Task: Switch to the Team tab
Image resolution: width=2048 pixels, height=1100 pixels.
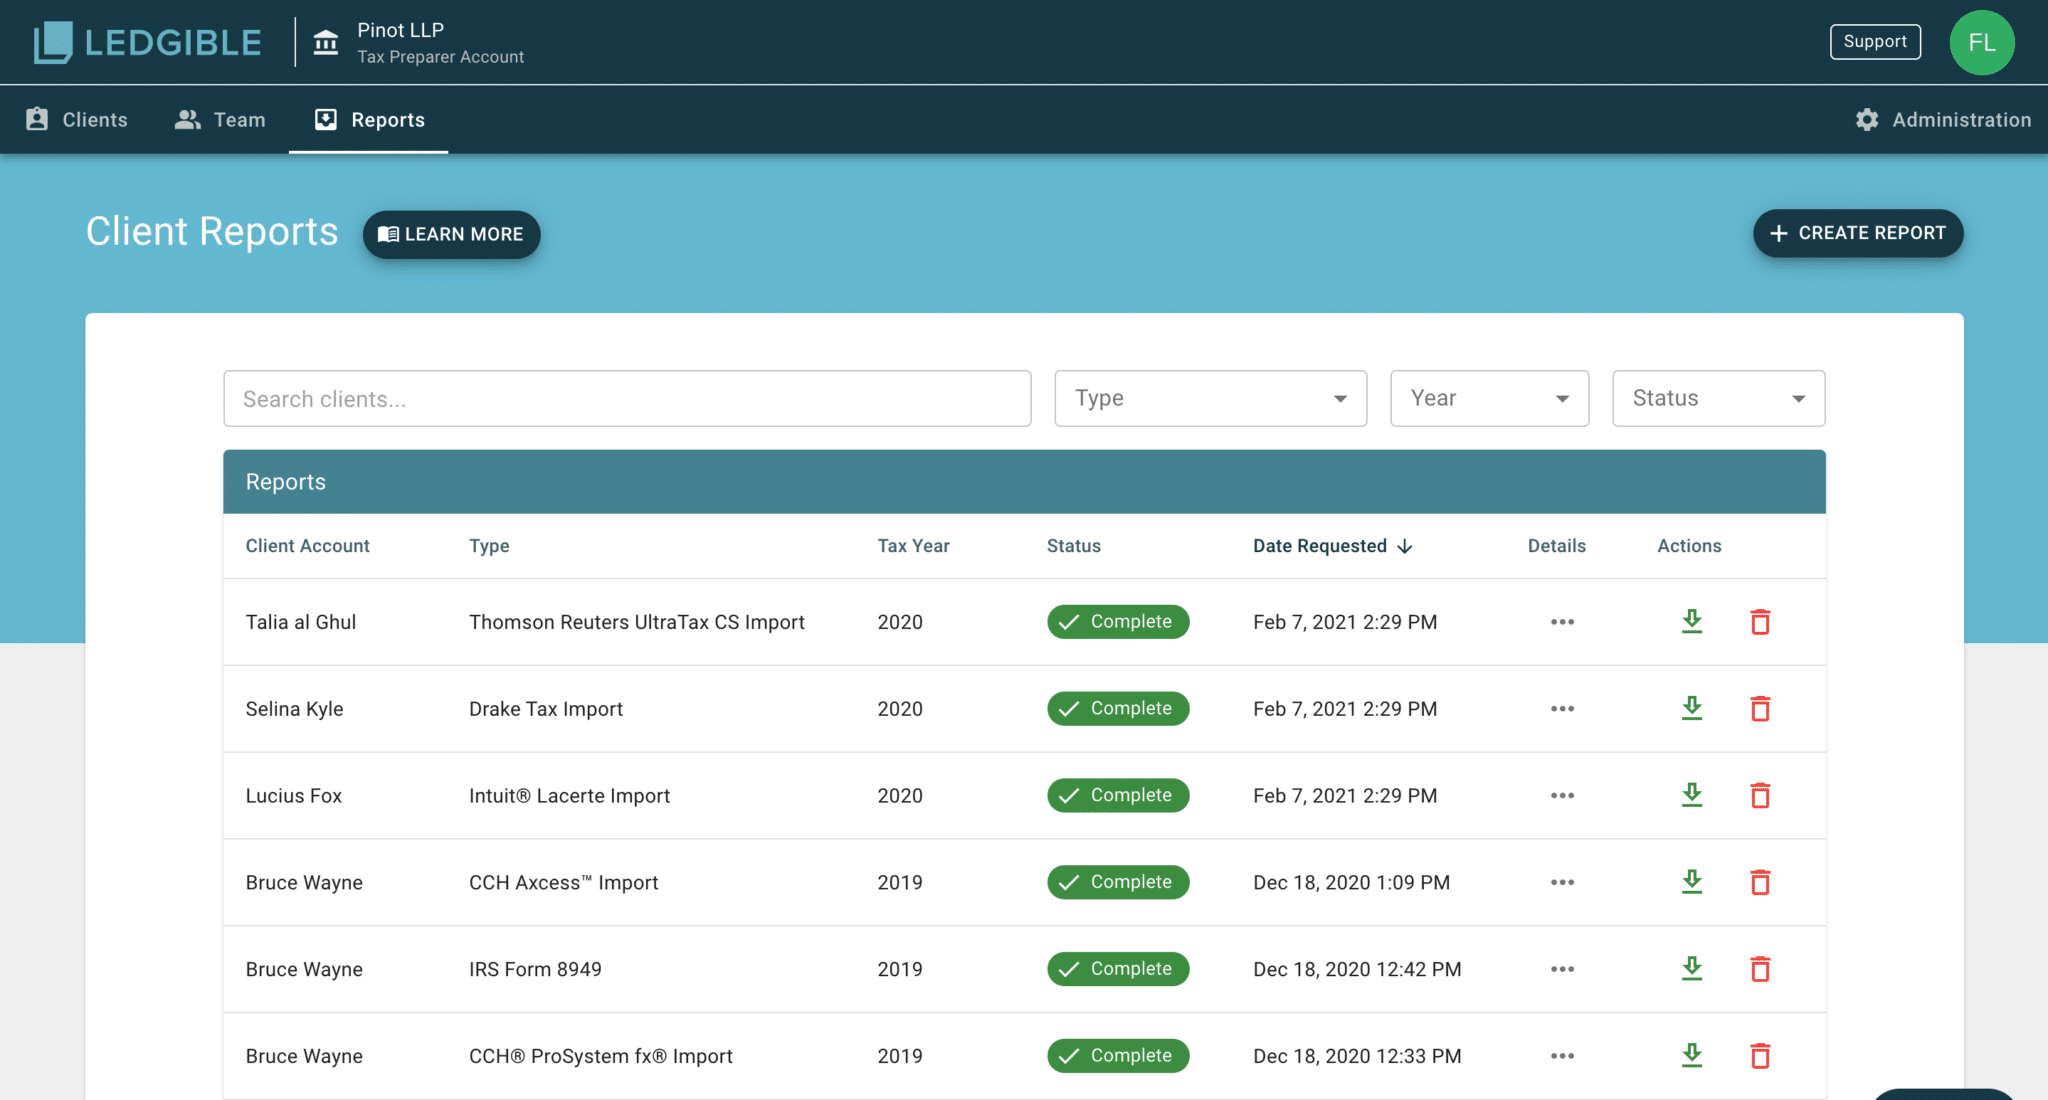Action: [x=220, y=120]
